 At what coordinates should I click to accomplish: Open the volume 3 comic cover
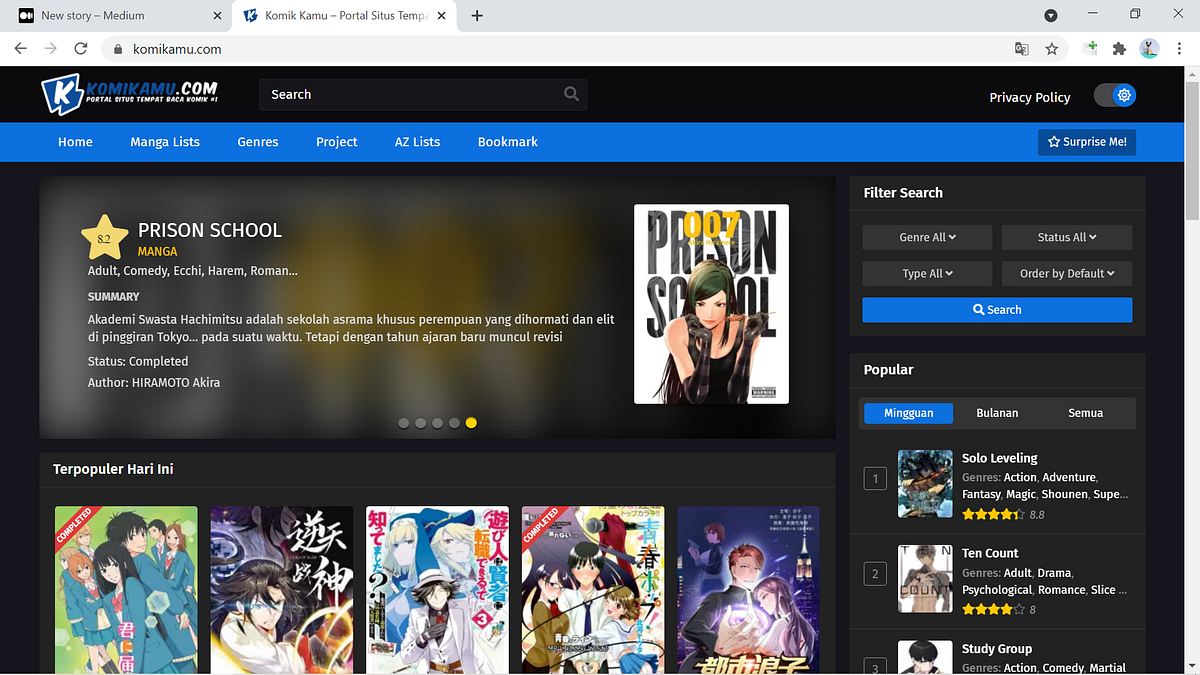click(437, 590)
